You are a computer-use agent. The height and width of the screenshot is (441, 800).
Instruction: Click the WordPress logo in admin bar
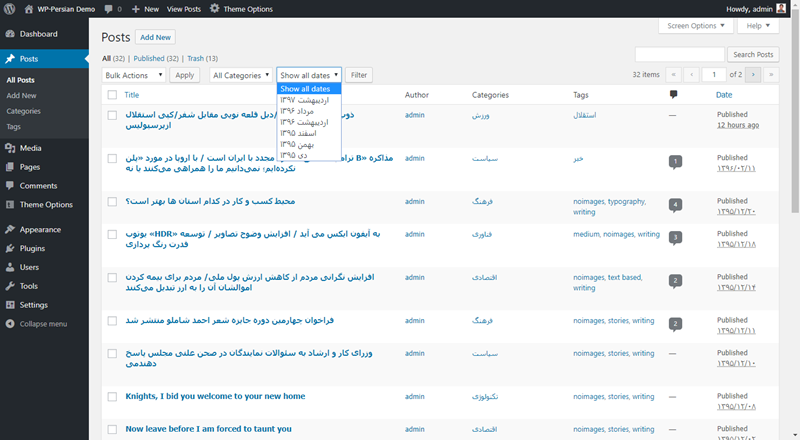11,8
